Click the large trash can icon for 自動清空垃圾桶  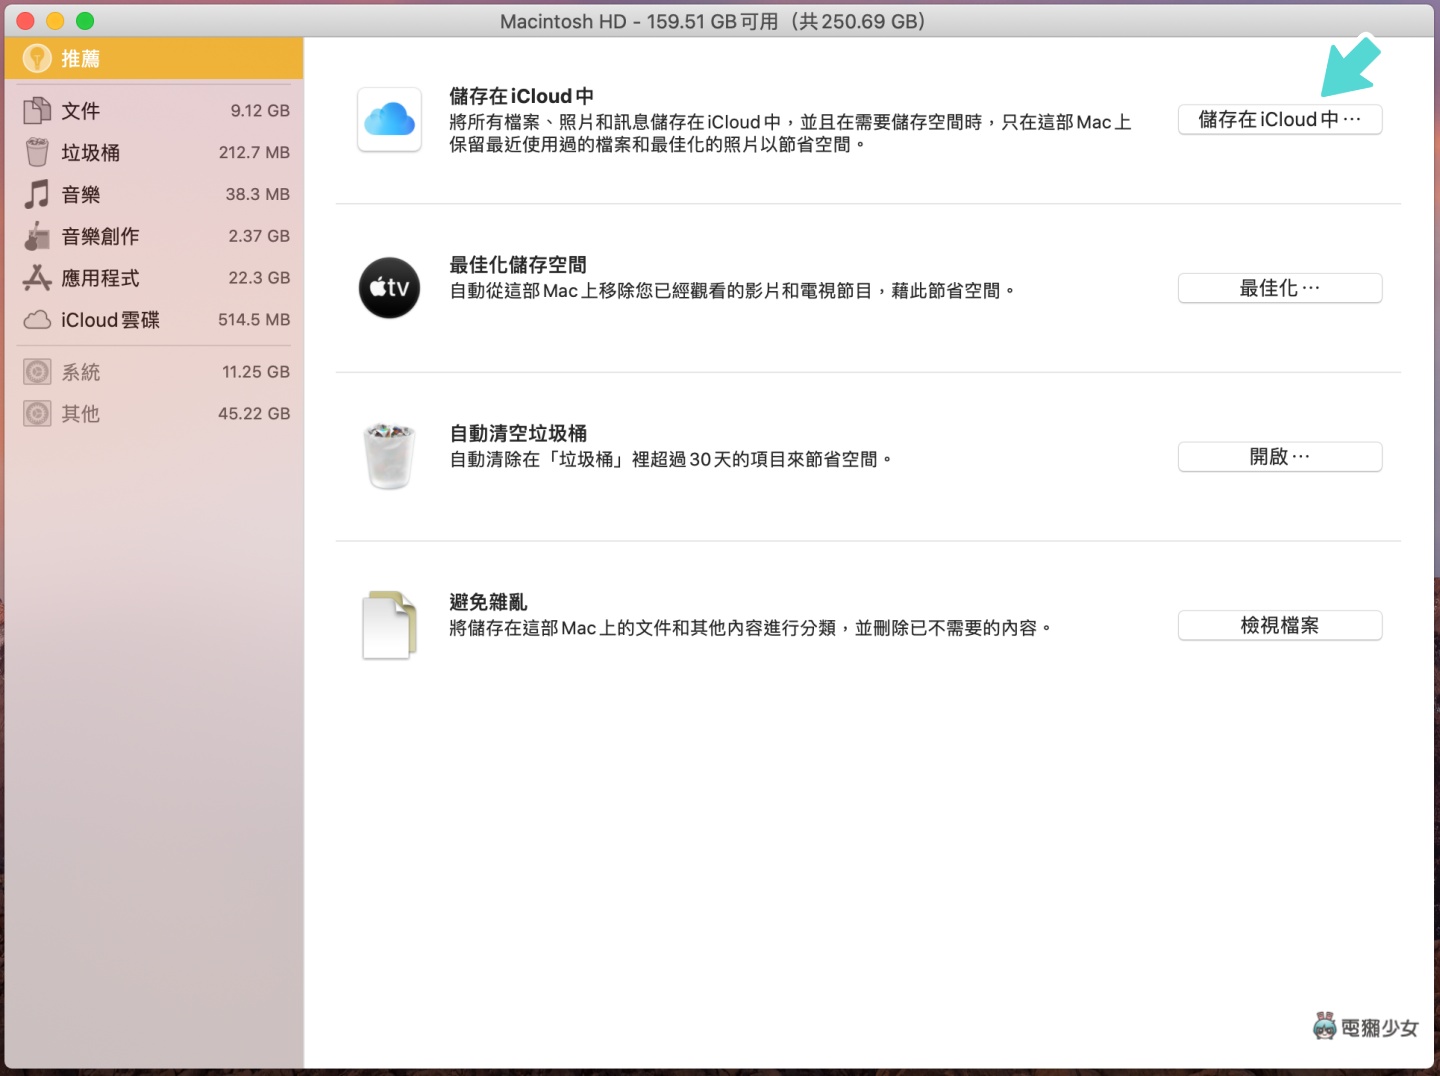(389, 457)
